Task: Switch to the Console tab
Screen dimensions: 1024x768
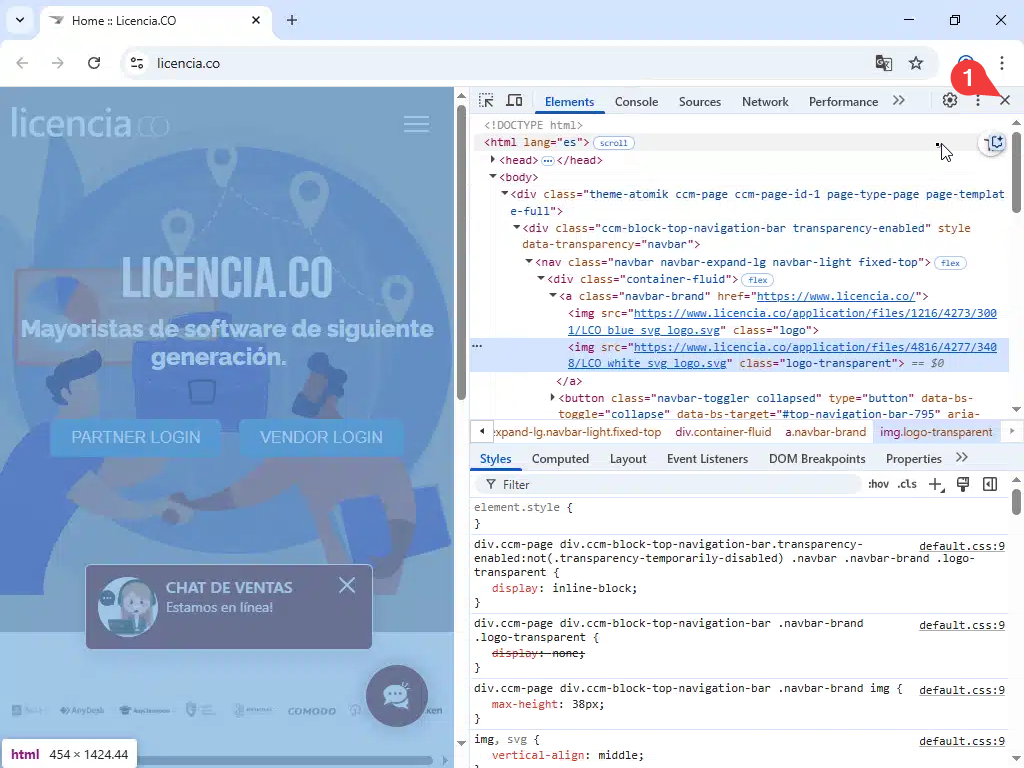Action: click(x=636, y=101)
